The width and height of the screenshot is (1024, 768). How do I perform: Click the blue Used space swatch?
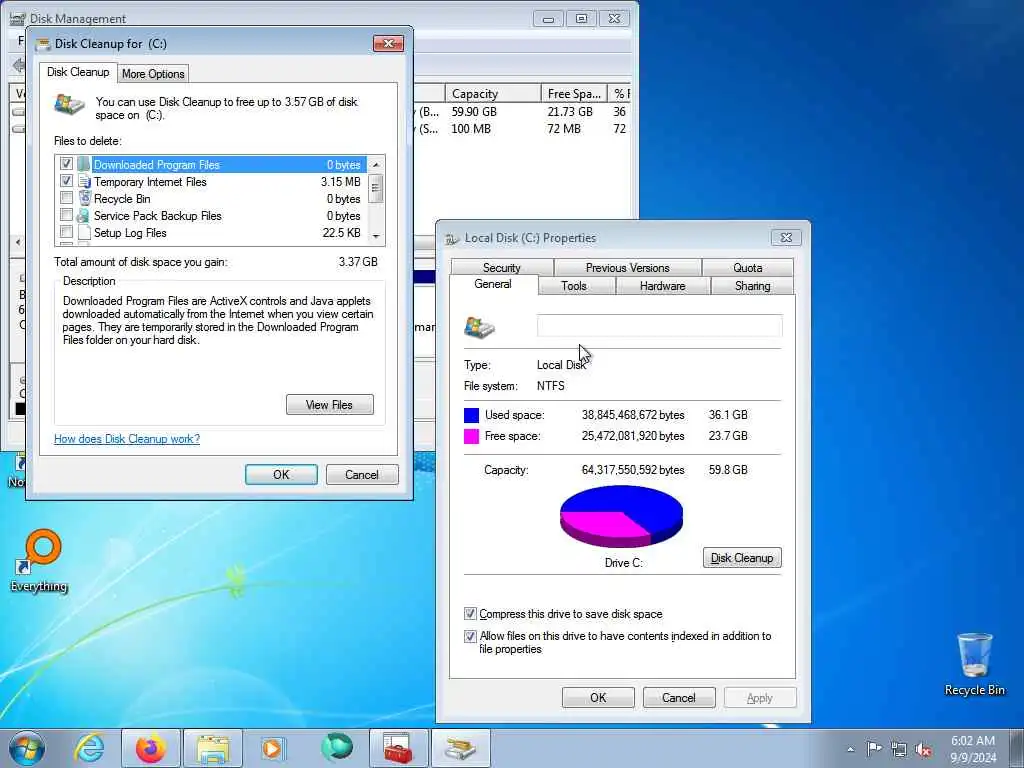click(x=471, y=415)
